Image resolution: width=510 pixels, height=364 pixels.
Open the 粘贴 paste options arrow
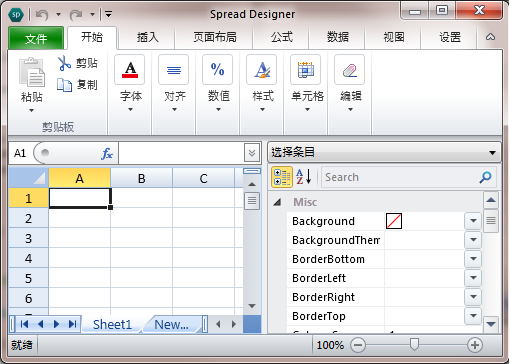tap(31, 110)
